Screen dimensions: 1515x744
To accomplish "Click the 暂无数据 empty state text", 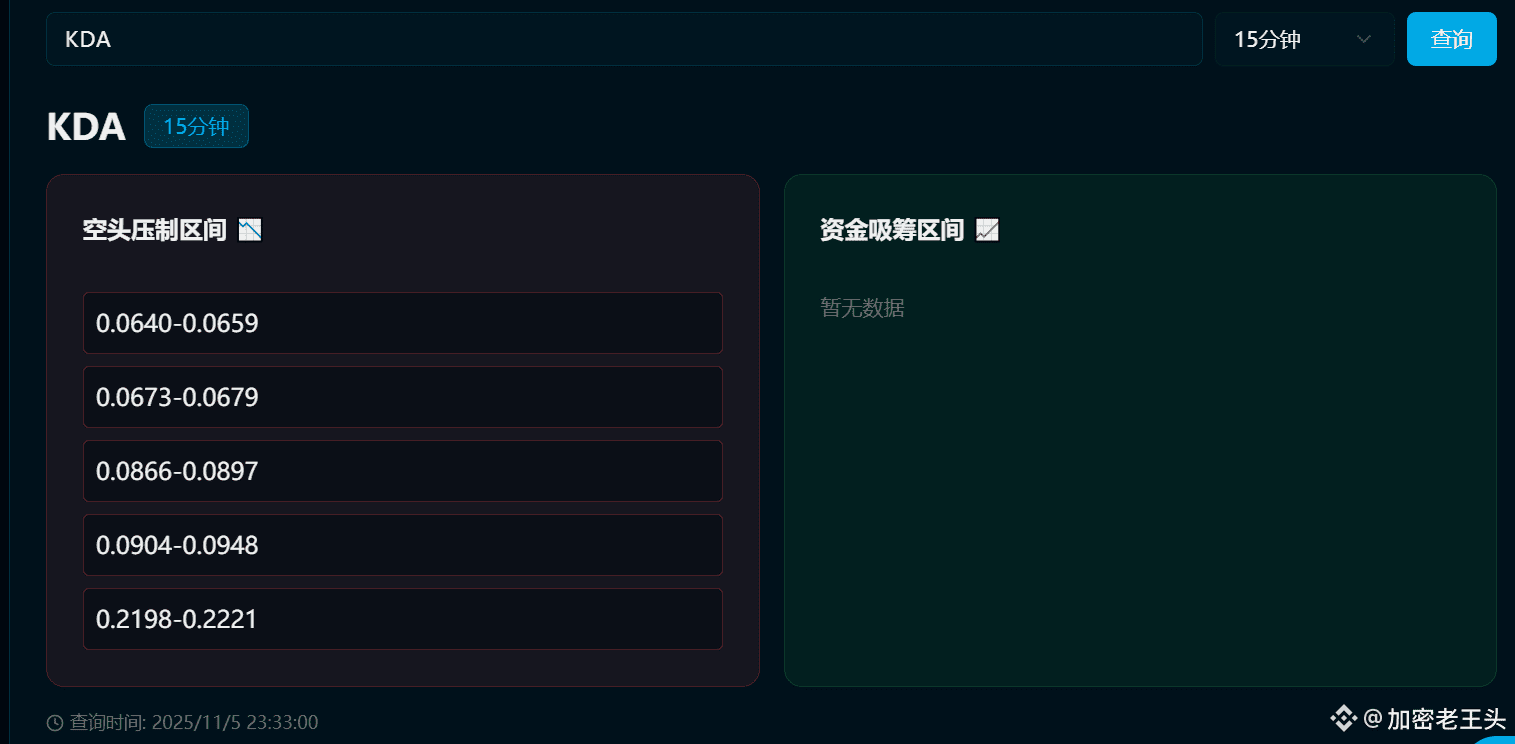I will 862,308.
